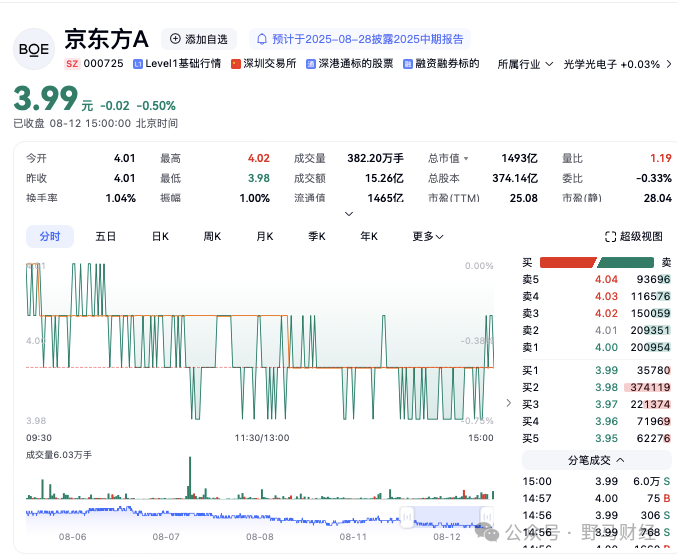677x559 pixels.
Task: Open the 2025中期报告 disclosure notice link
Action: pos(360,39)
